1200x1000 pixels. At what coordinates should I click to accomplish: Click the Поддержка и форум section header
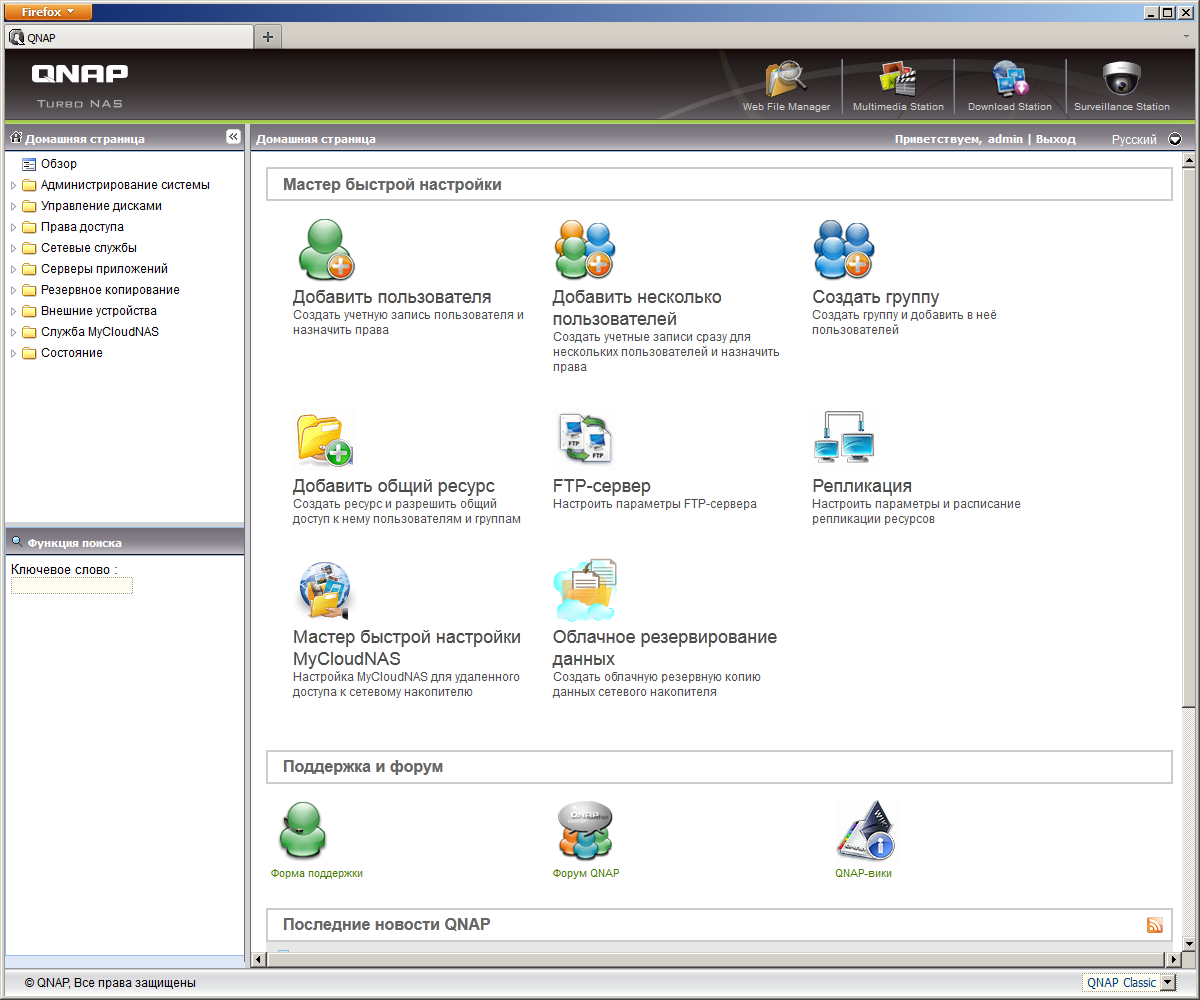[719, 767]
